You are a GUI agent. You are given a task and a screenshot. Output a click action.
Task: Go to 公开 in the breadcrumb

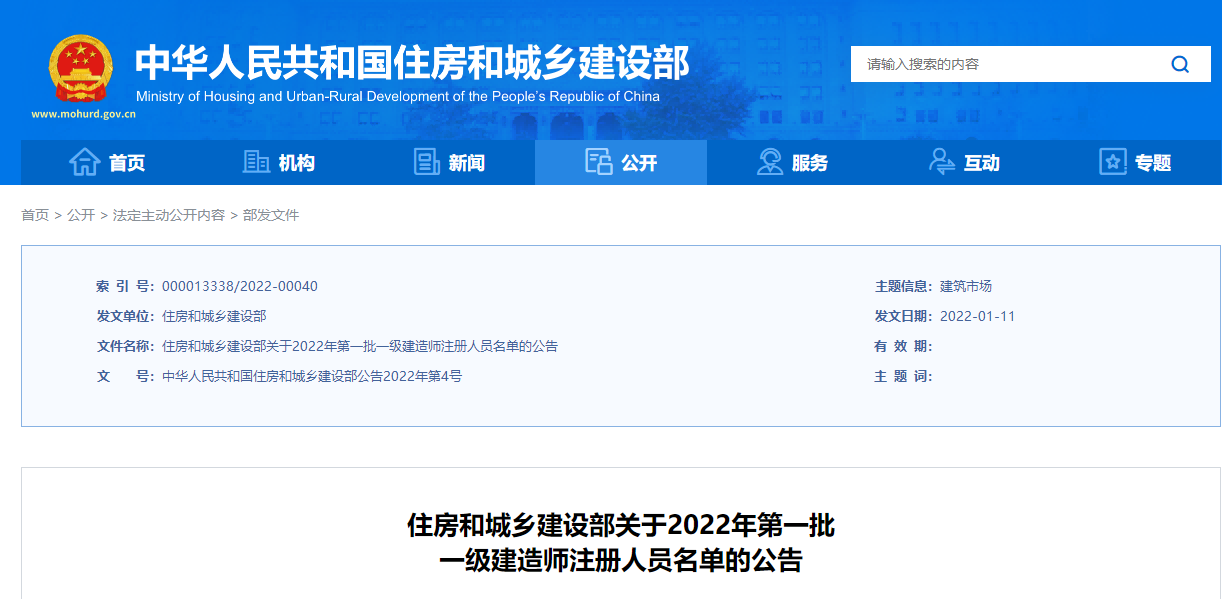coord(81,215)
